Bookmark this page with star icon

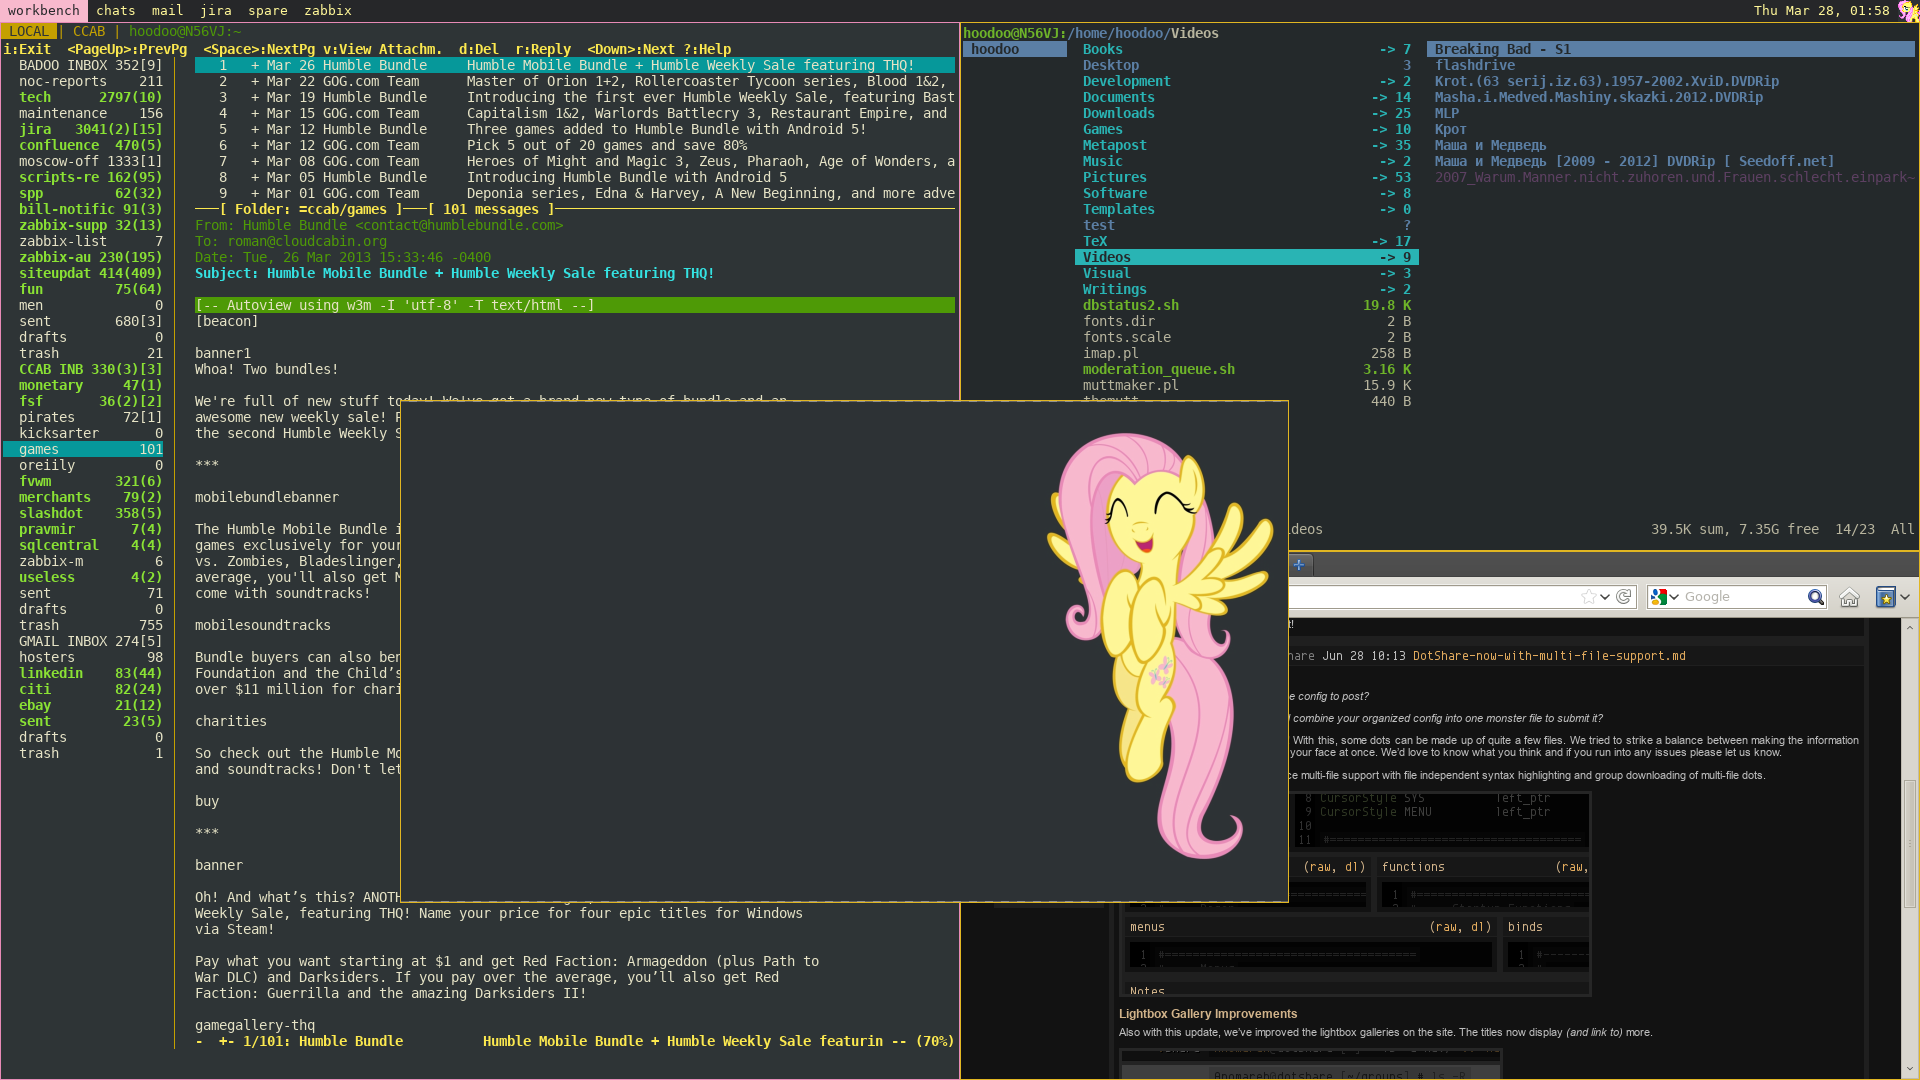[x=1588, y=597]
